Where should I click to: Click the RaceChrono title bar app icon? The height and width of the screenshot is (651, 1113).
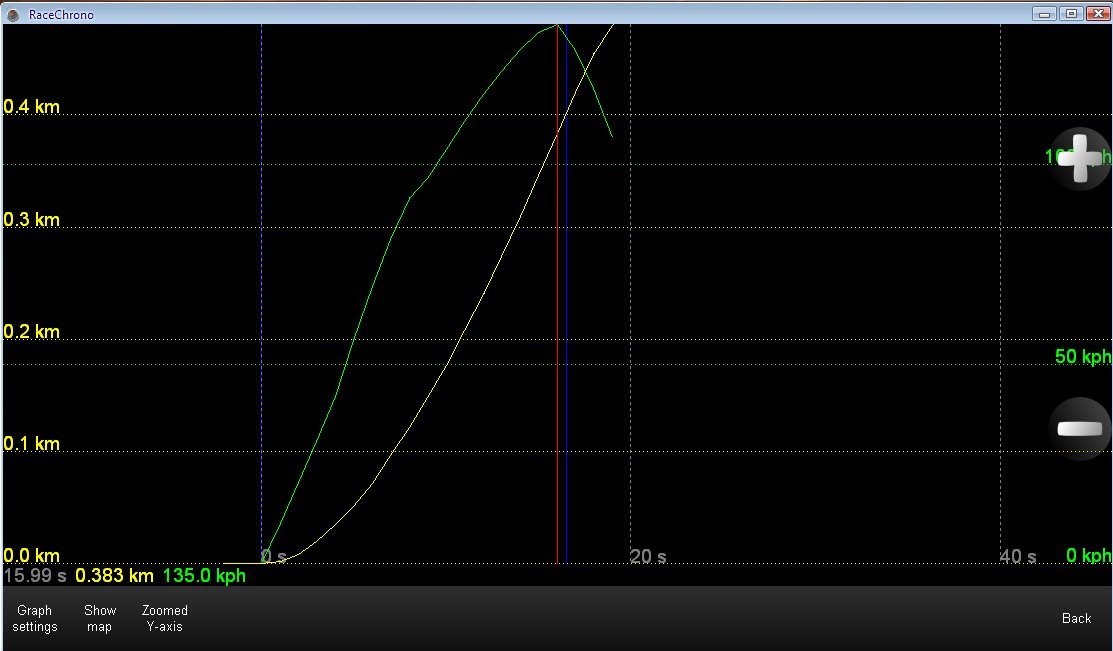14,15
